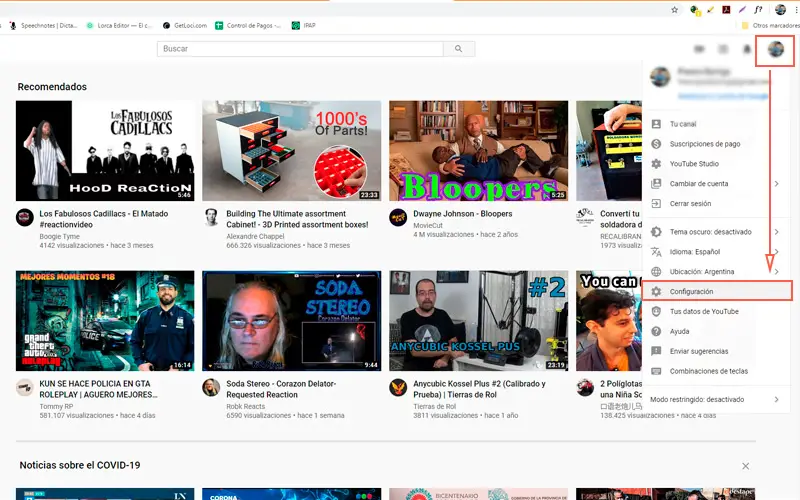Click the Tommy RP channel name
800x500 pixels.
56,407
